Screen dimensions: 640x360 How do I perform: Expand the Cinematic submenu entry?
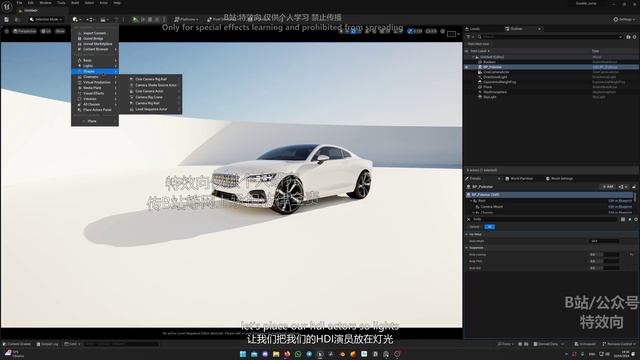coord(95,77)
